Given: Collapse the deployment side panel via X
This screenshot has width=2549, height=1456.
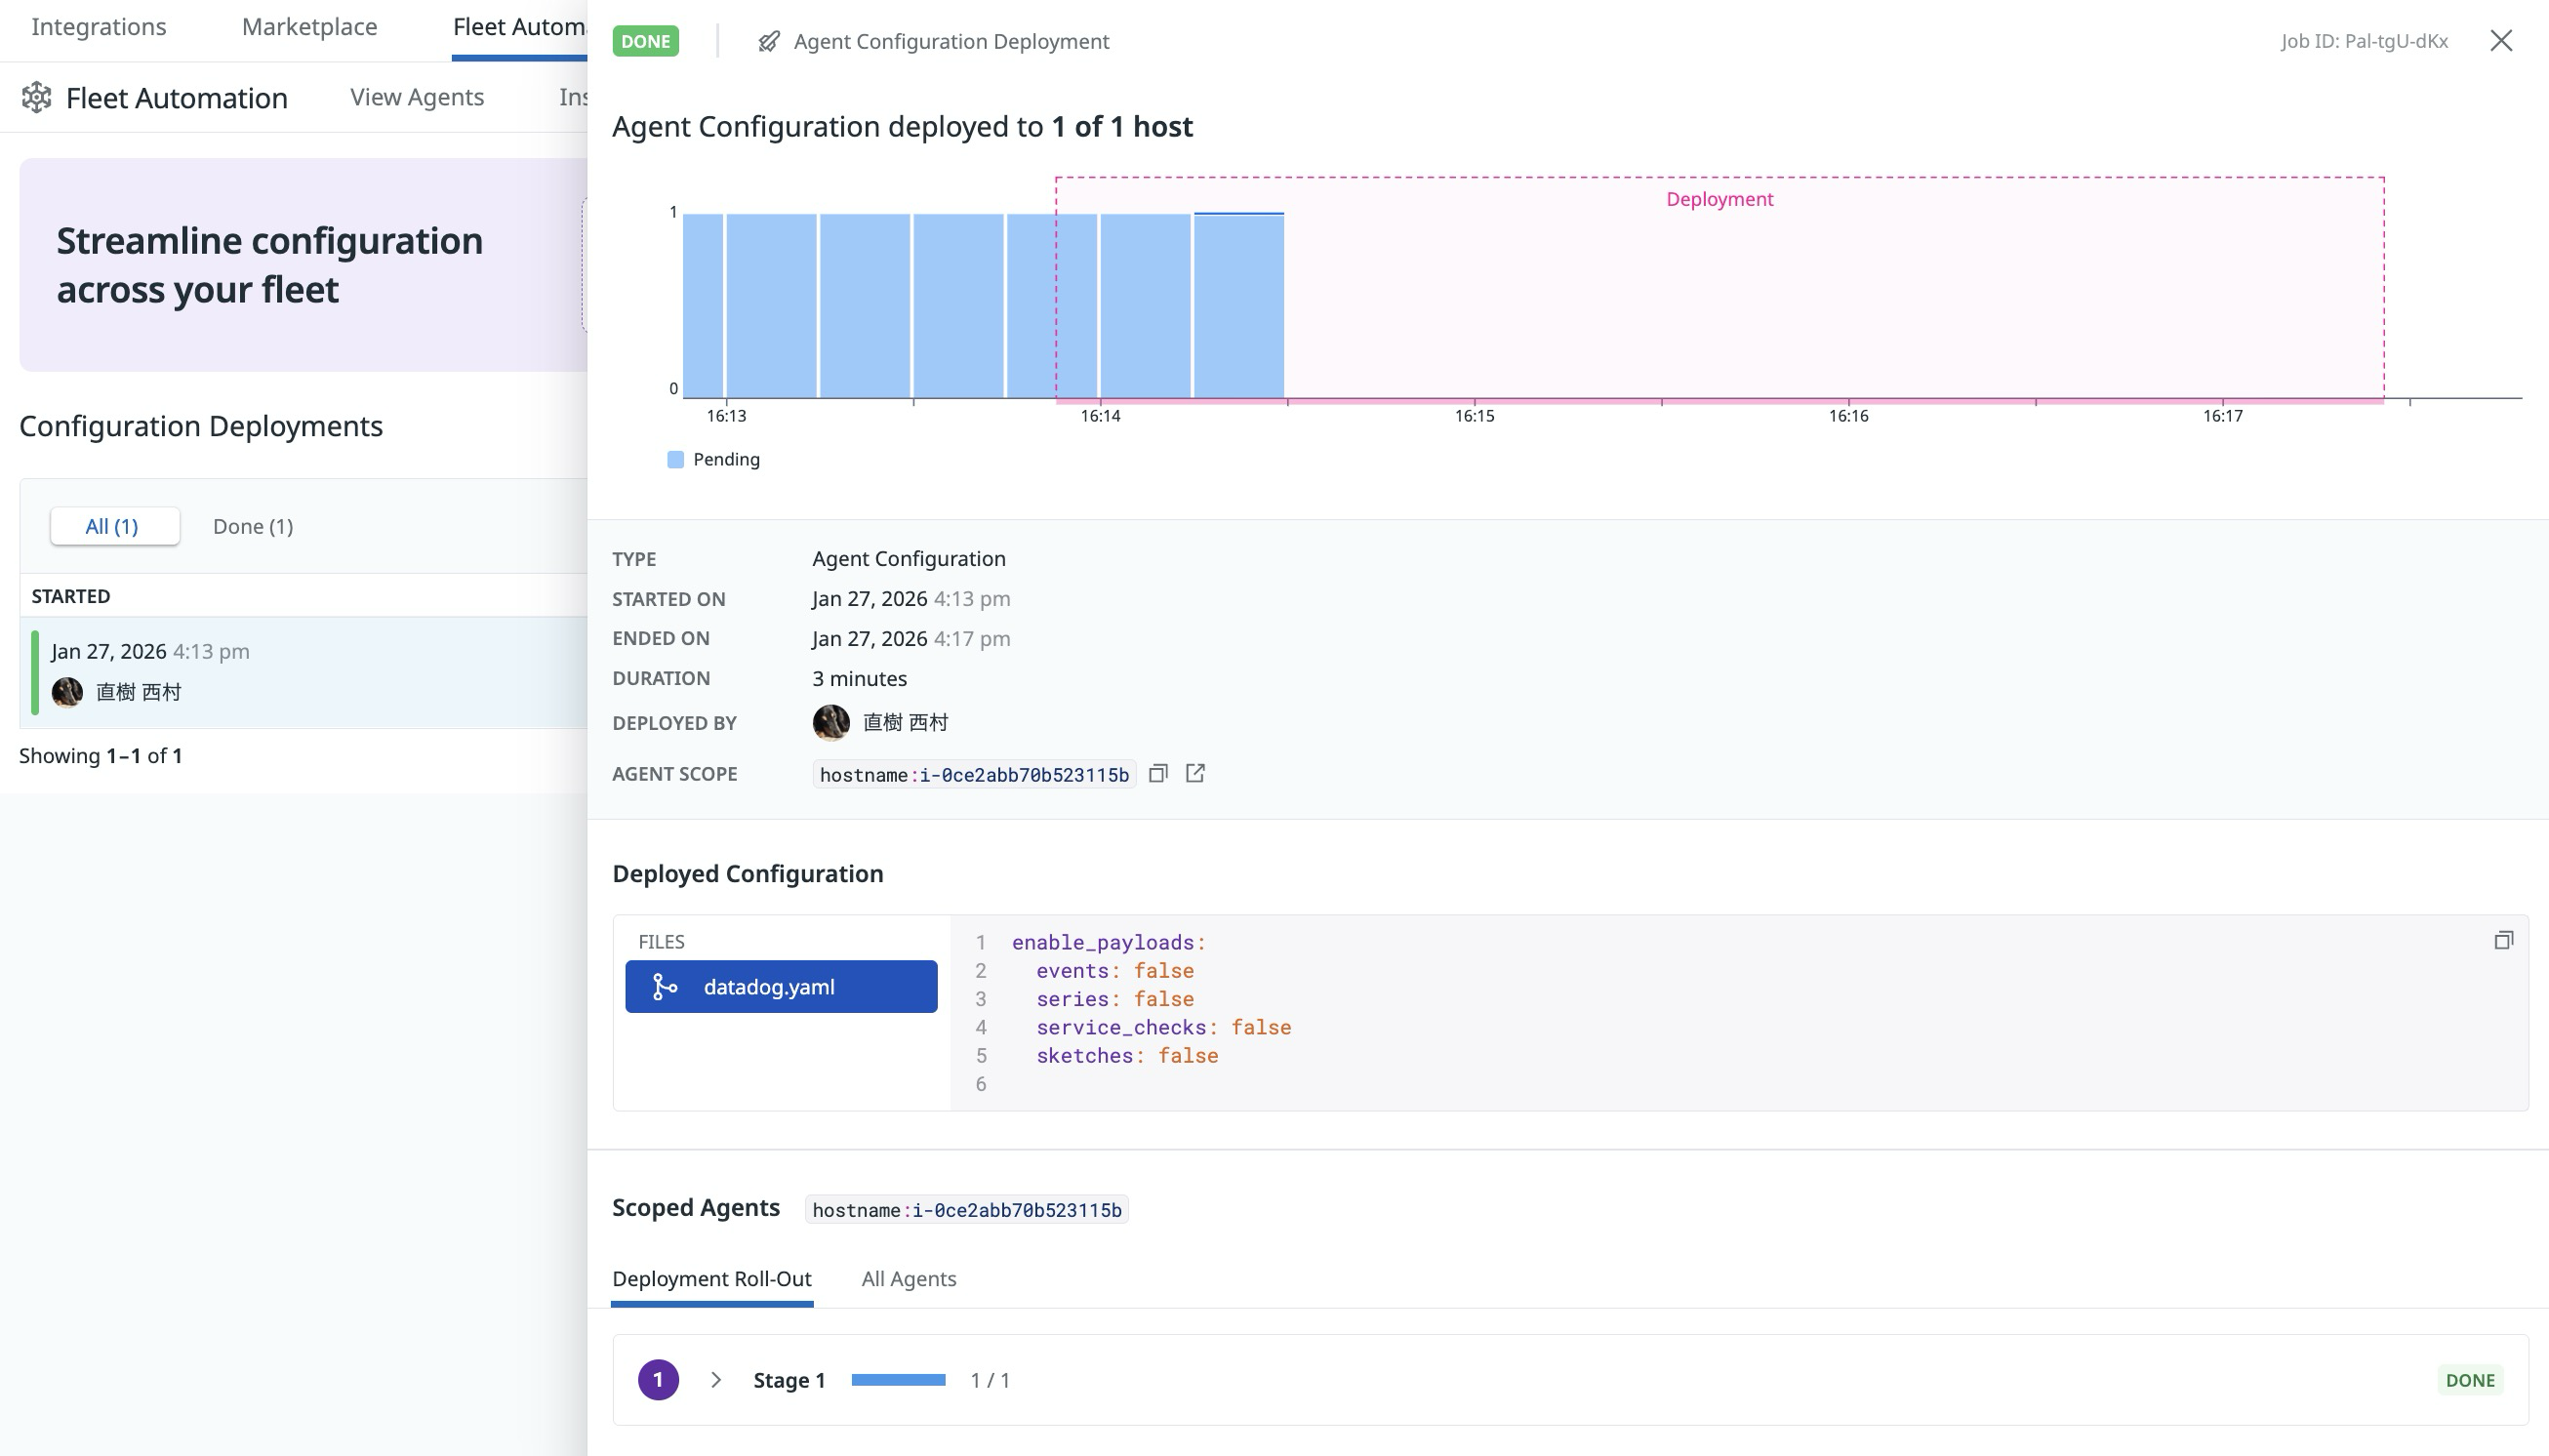Looking at the screenshot, I should tap(2503, 41).
